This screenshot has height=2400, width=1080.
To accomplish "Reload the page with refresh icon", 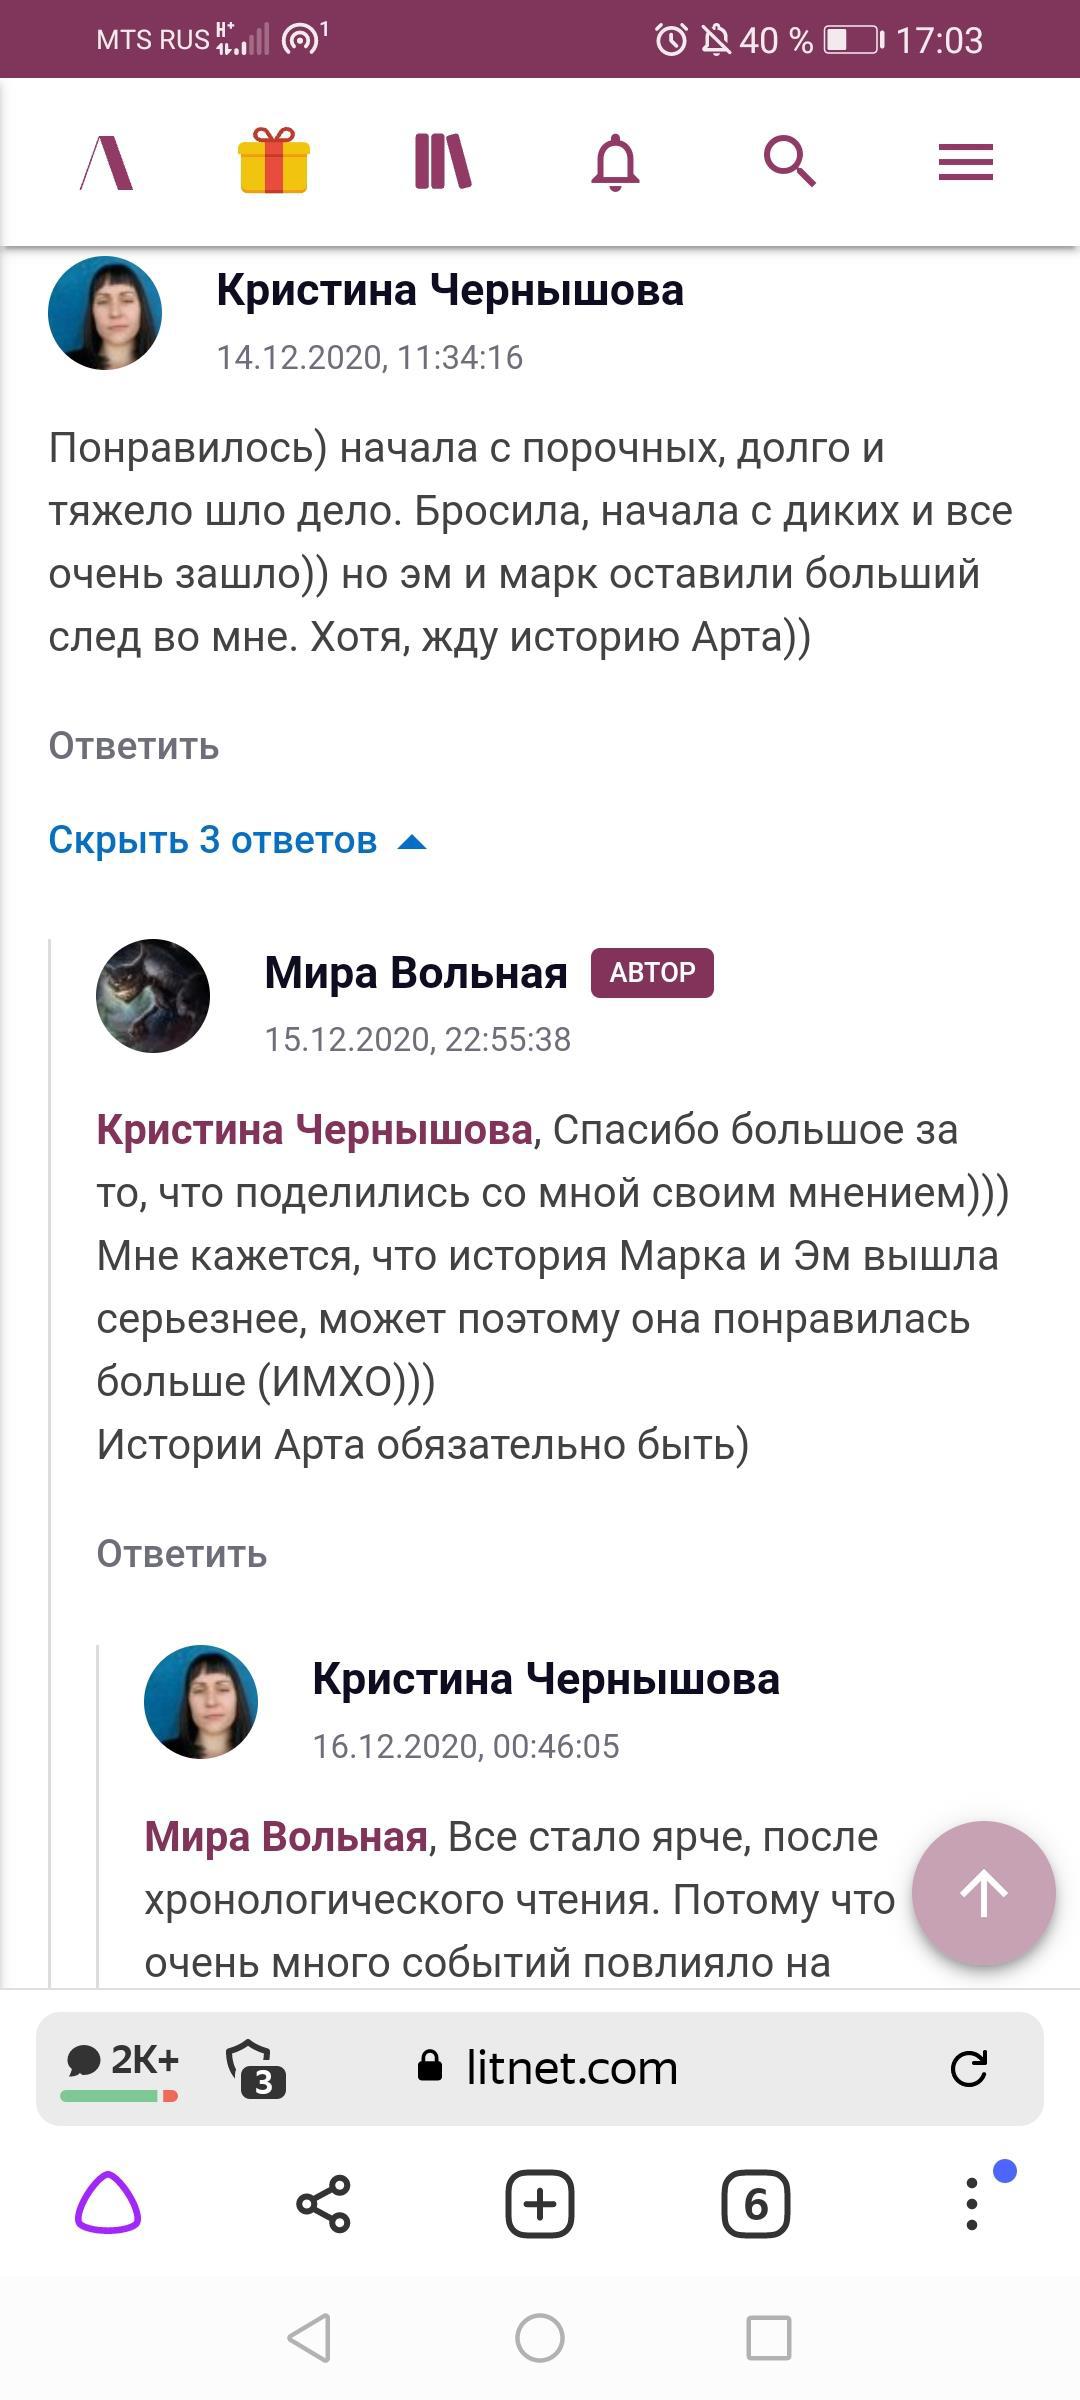I will click(x=968, y=2068).
